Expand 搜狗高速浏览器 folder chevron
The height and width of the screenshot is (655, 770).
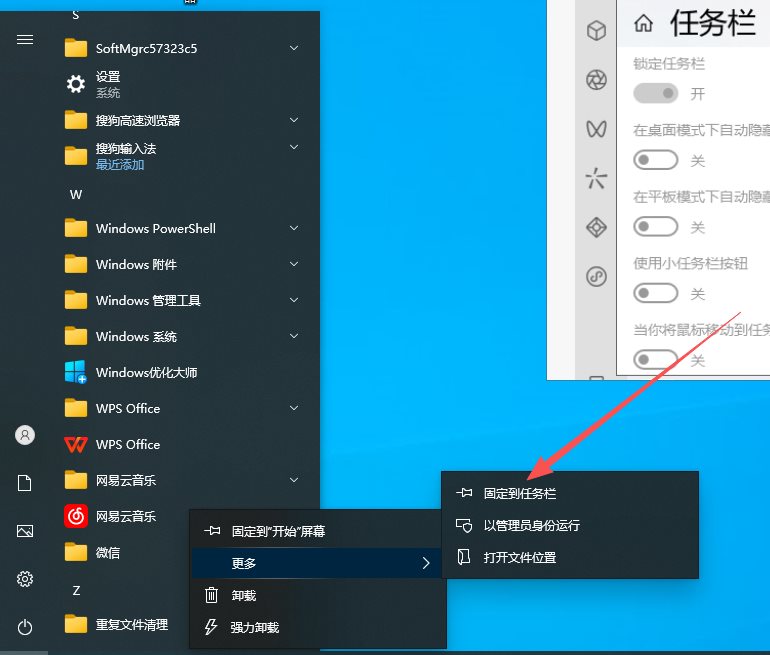(294, 120)
